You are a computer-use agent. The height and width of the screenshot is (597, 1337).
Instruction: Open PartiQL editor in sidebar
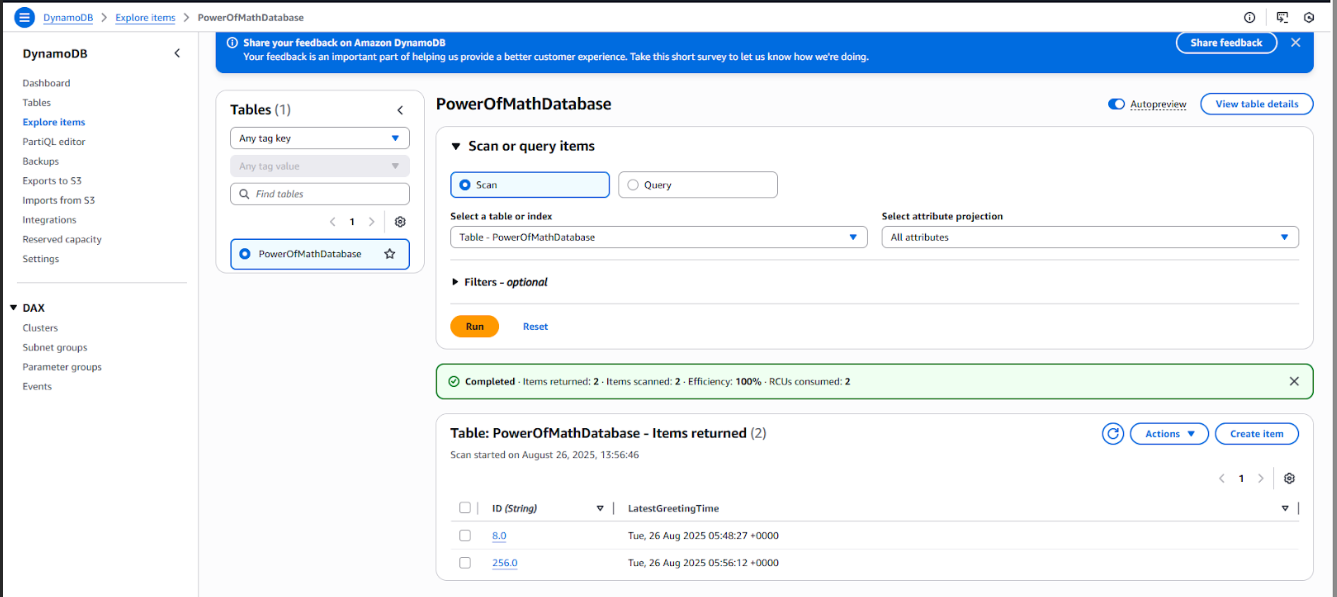point(54,142)
